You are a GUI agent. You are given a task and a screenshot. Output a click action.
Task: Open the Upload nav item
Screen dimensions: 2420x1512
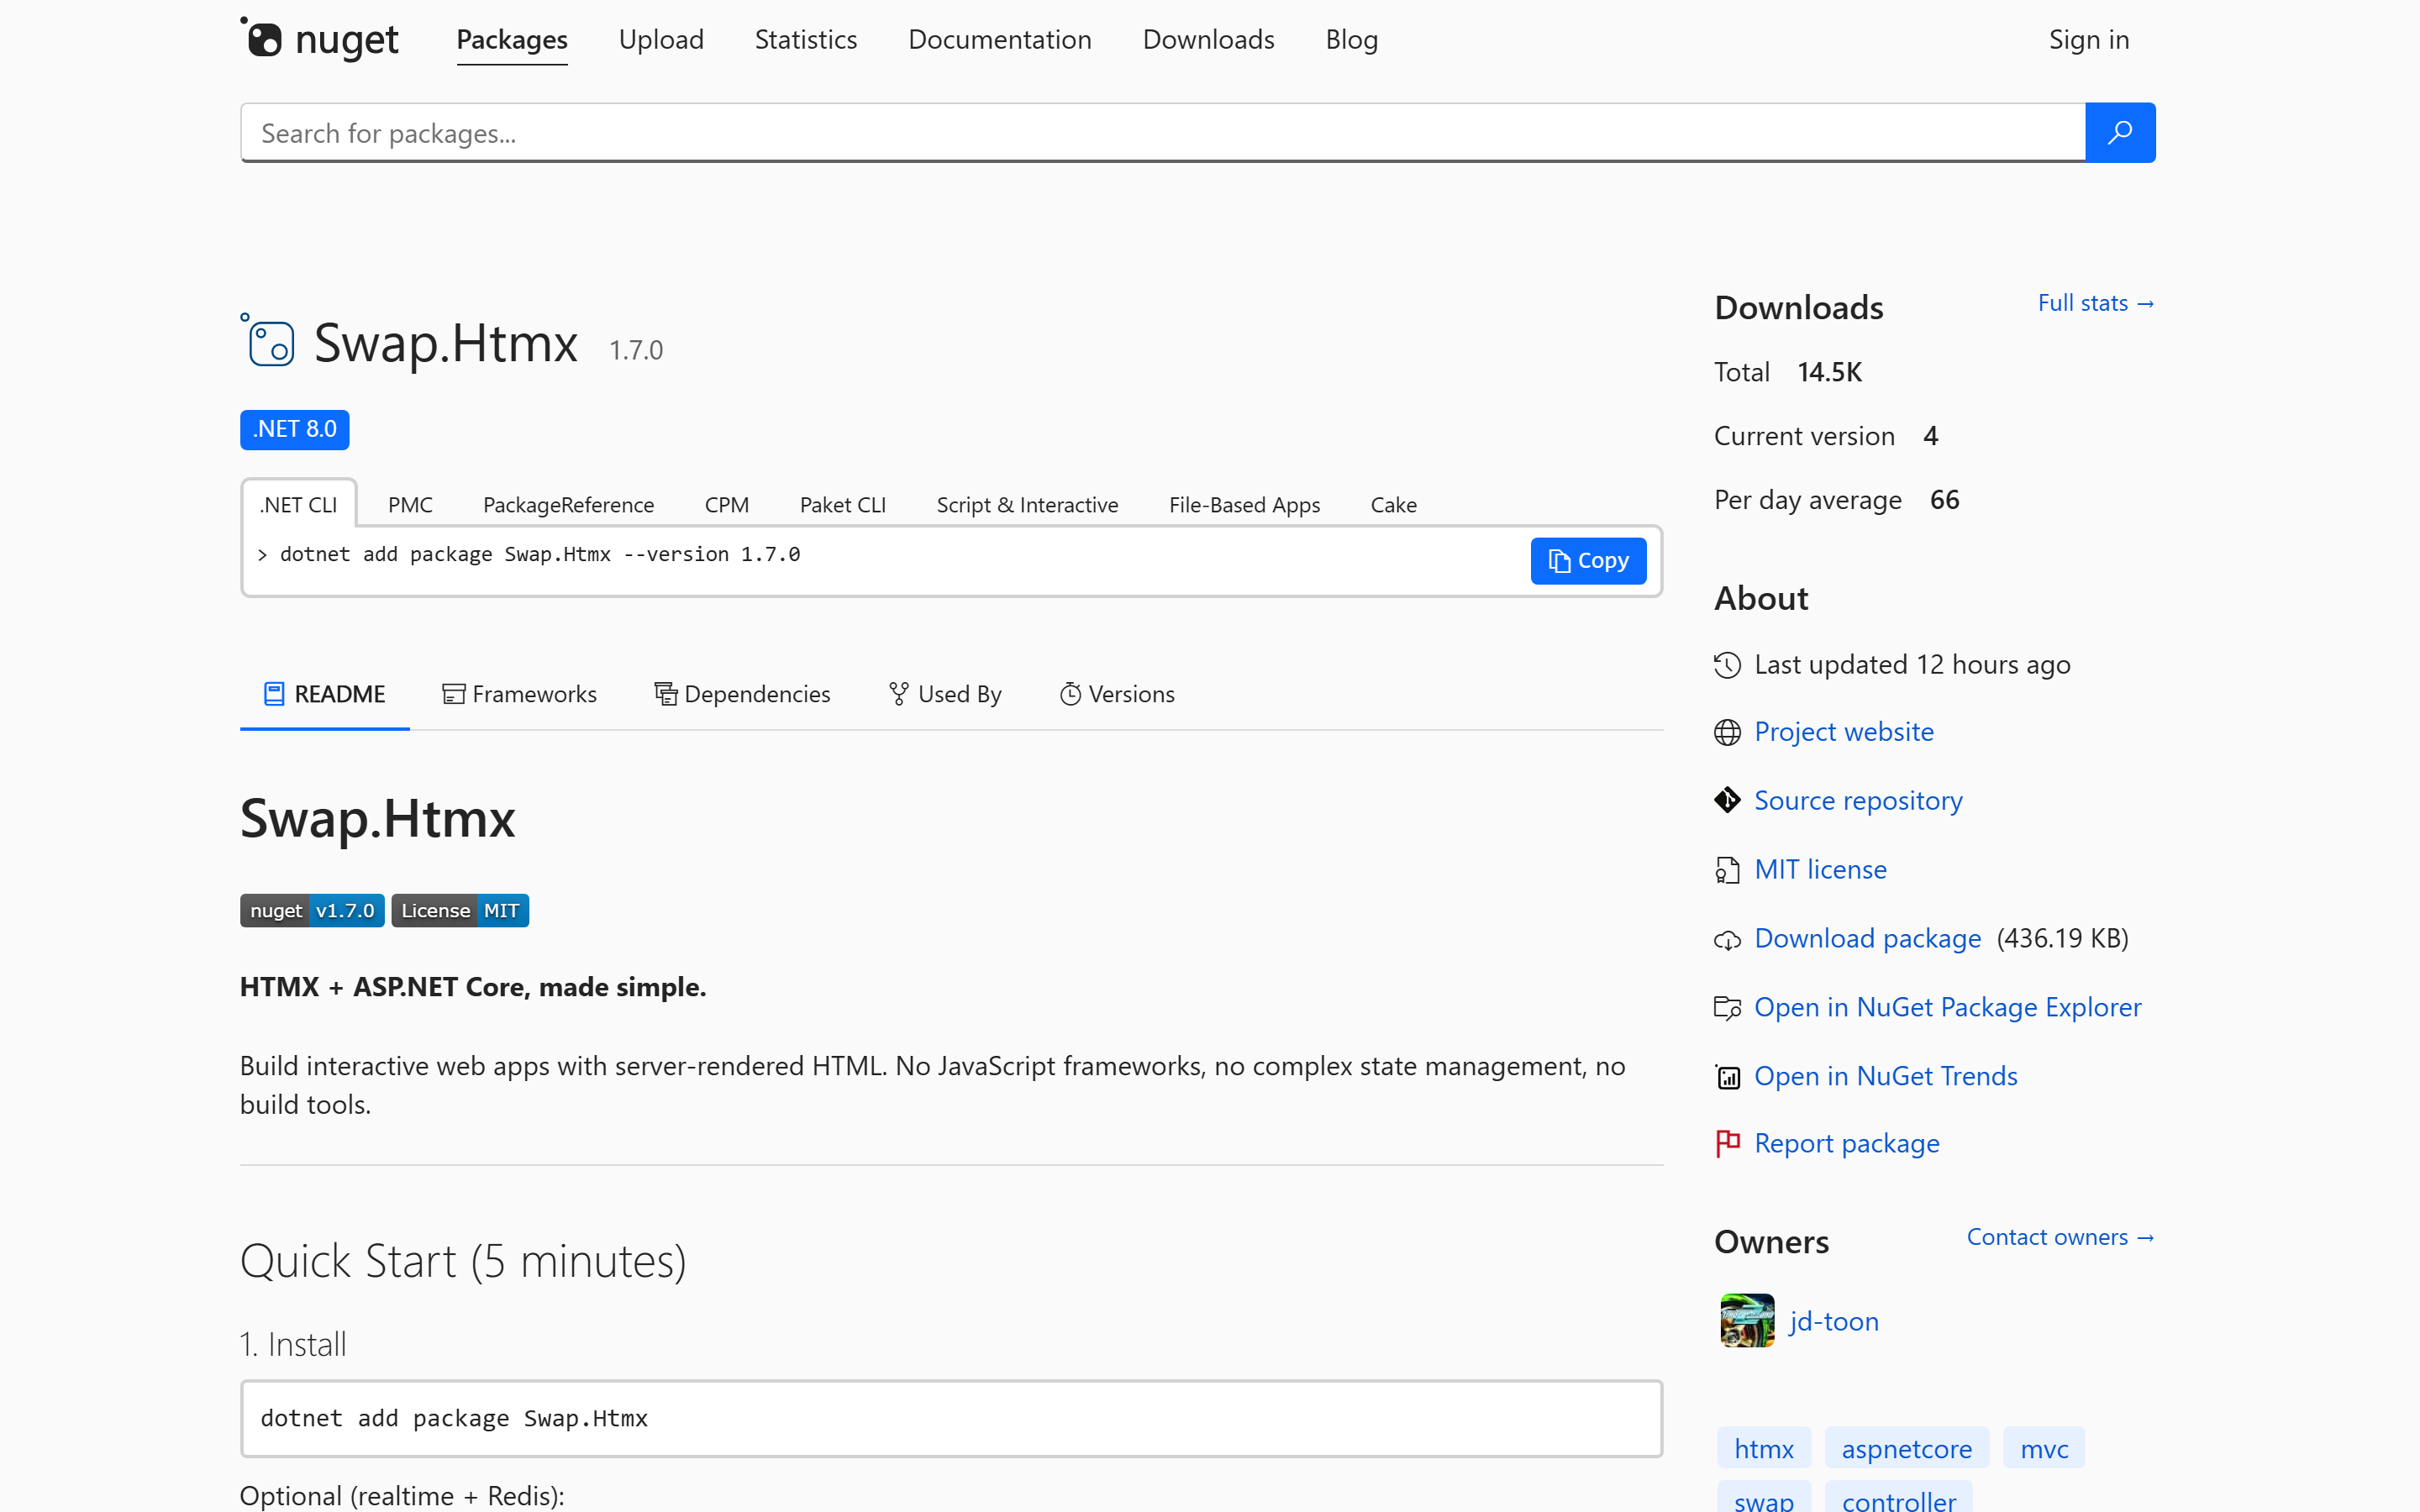661,40
